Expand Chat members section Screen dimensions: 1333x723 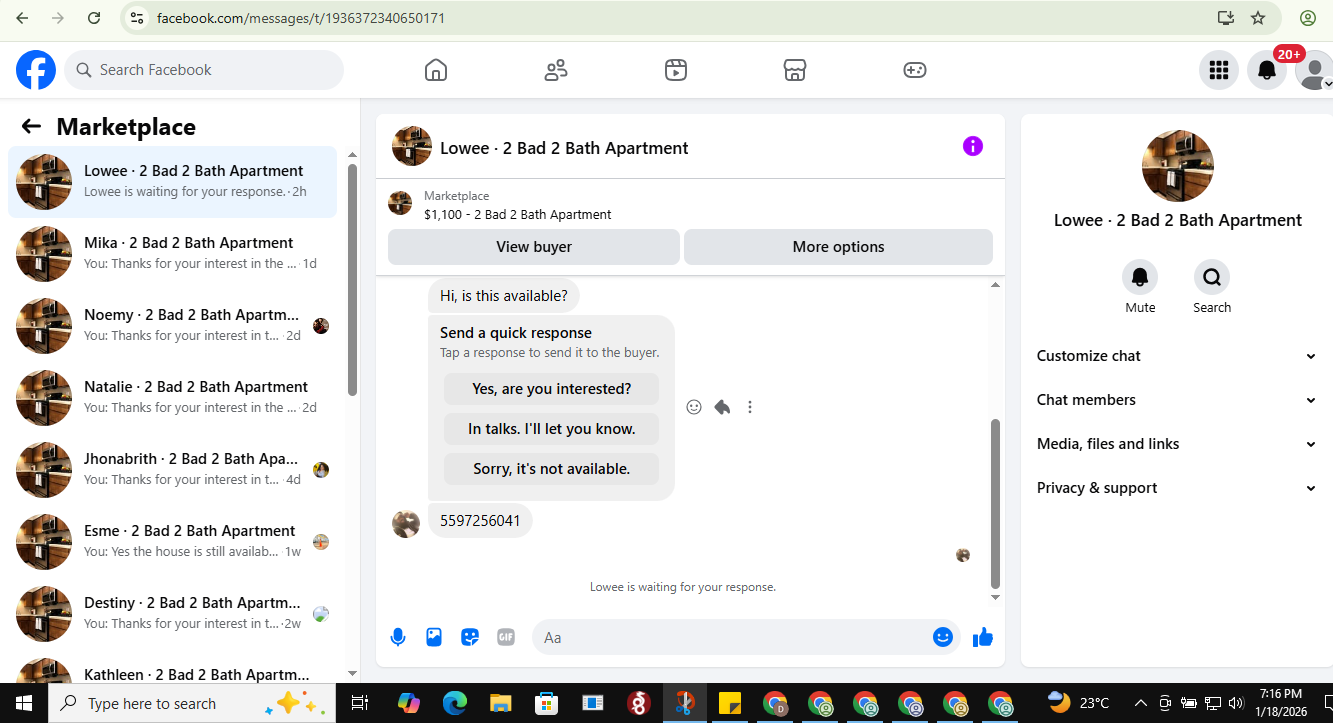(x=1177, y=400)
